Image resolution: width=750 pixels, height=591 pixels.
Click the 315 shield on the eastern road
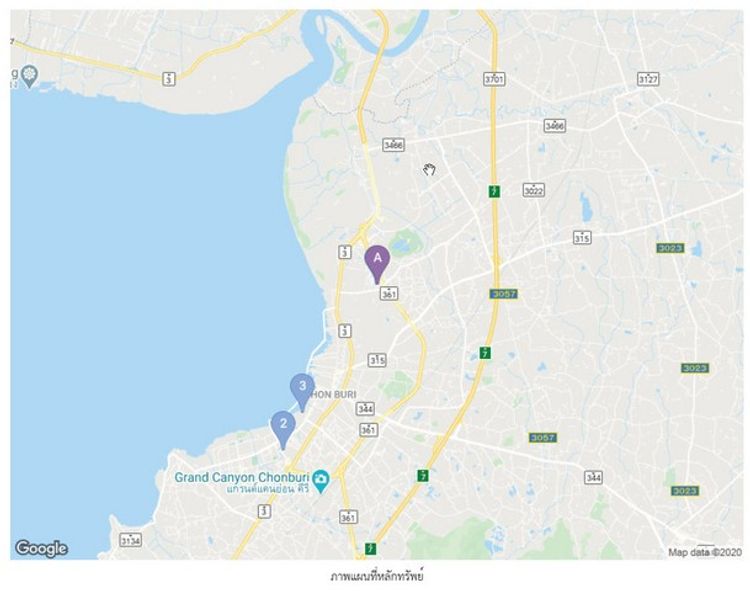pyautogui.click(x=582, y=238)
